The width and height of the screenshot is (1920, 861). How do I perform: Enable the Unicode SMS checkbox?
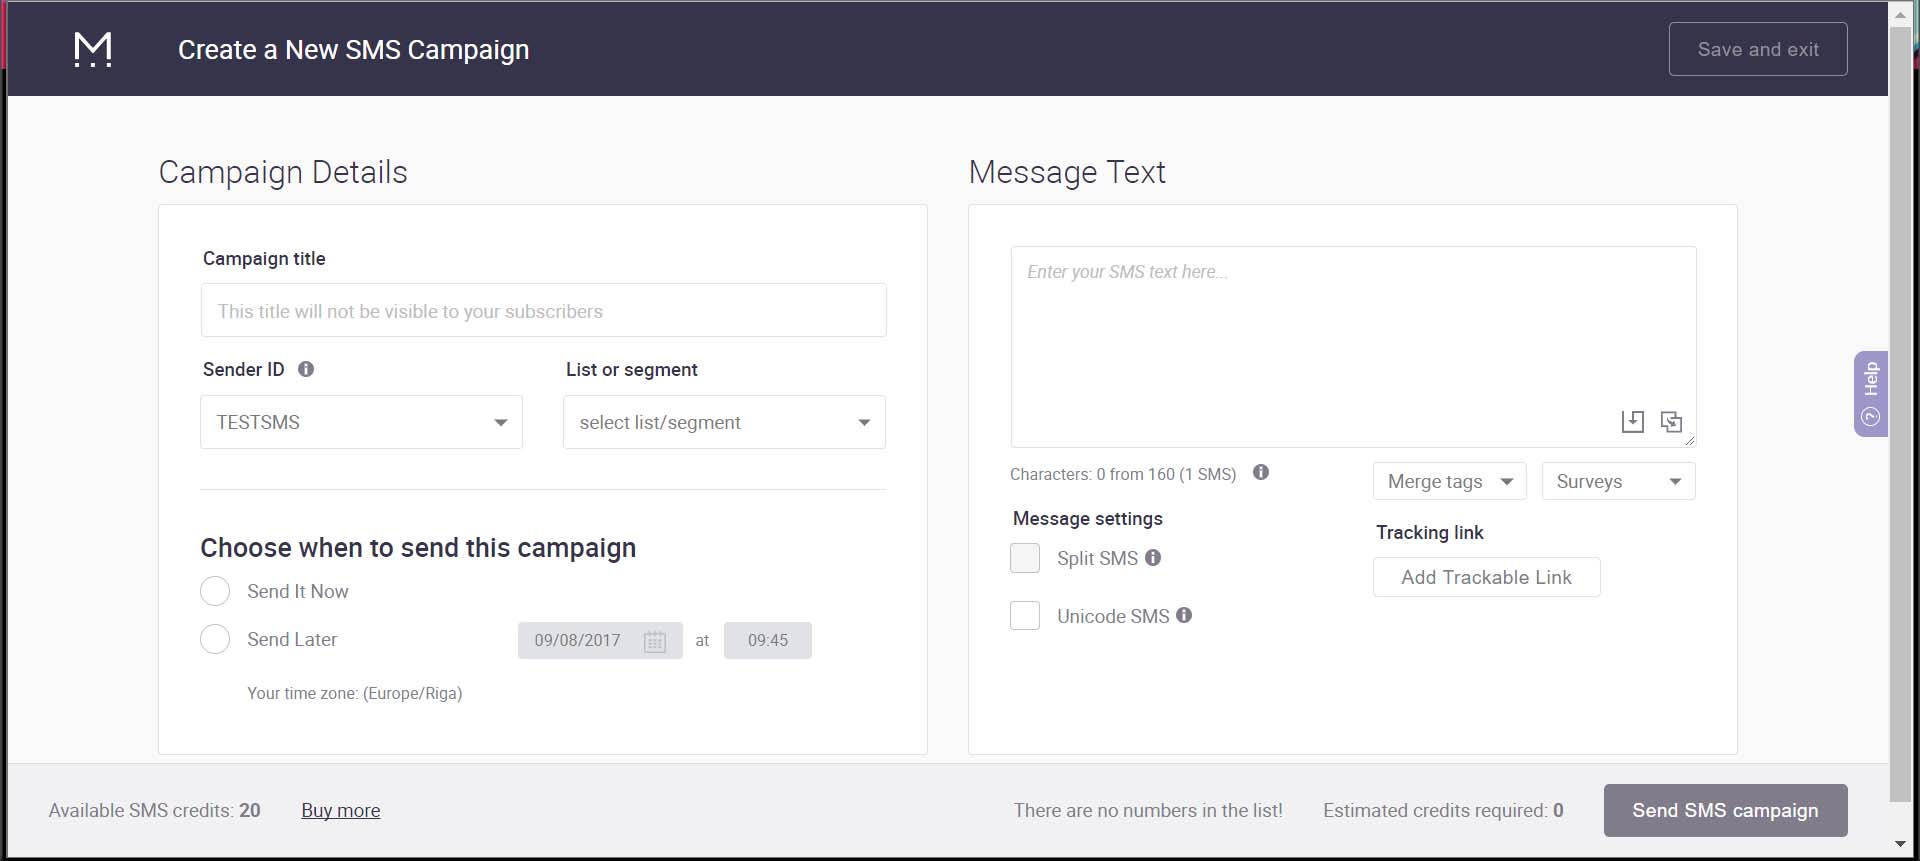pyautogui.click(x=1025, y=615)
